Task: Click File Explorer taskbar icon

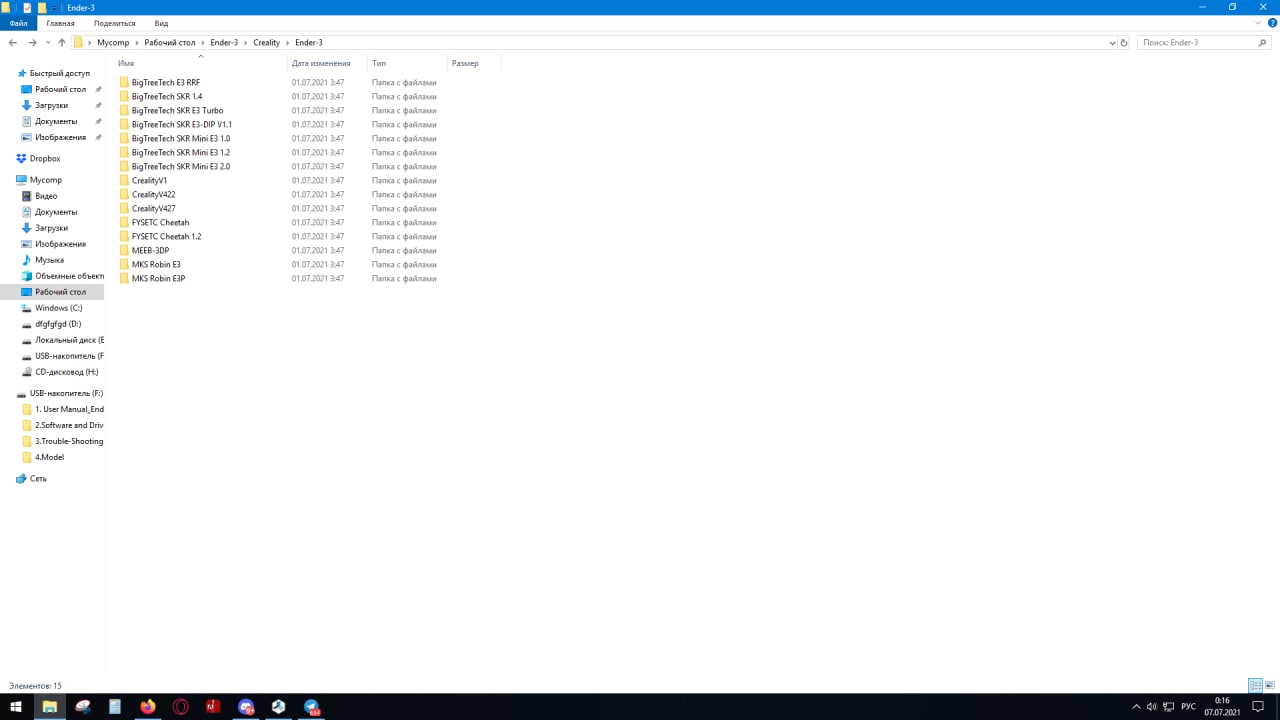Action: (49, 706)
